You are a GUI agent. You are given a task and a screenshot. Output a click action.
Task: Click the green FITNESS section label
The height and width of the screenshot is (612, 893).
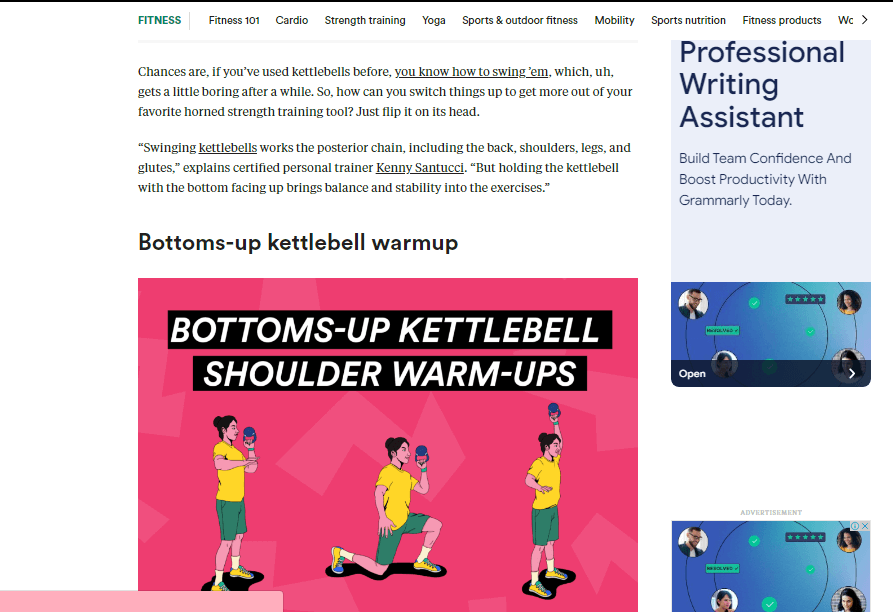(x=159, y=20)
